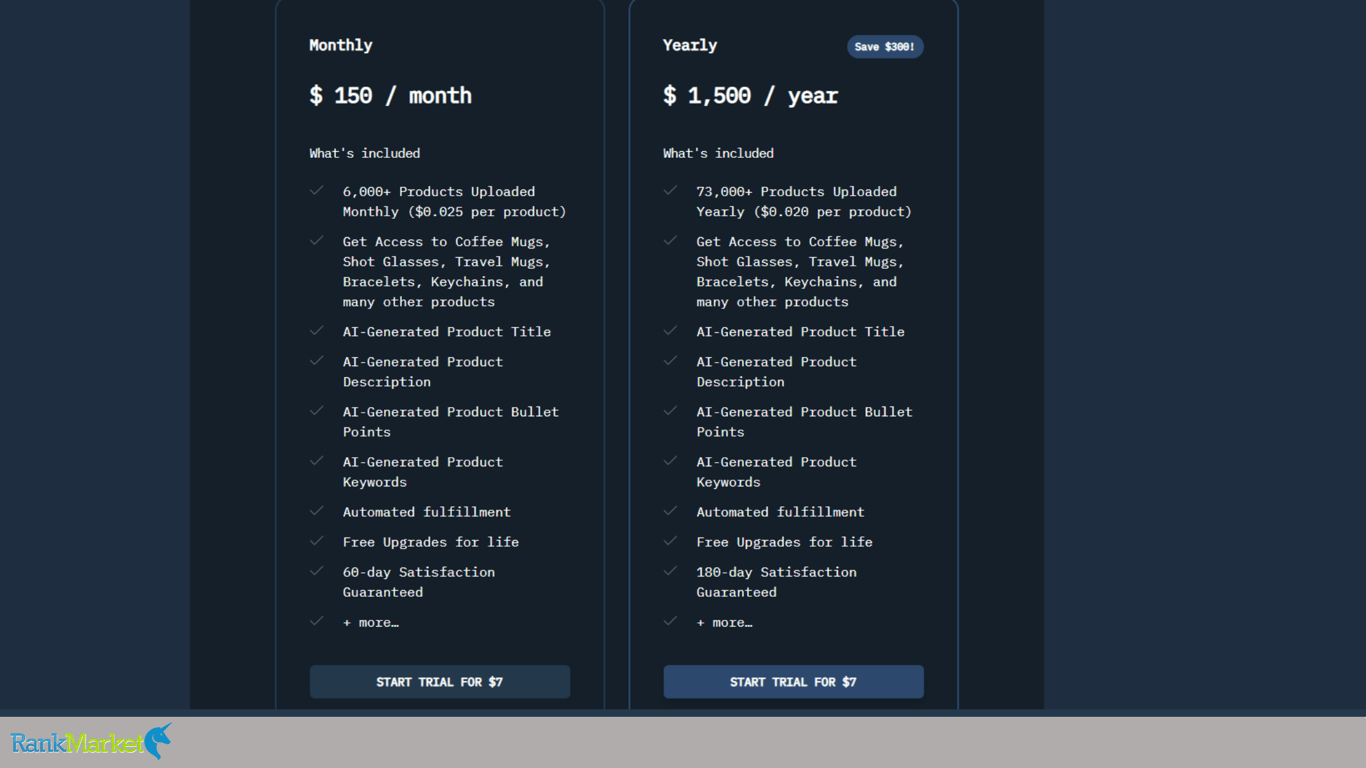
Task: Click the Monthly checkmark for AI-Generated Product Bullet Points
Action: (317, 410)
